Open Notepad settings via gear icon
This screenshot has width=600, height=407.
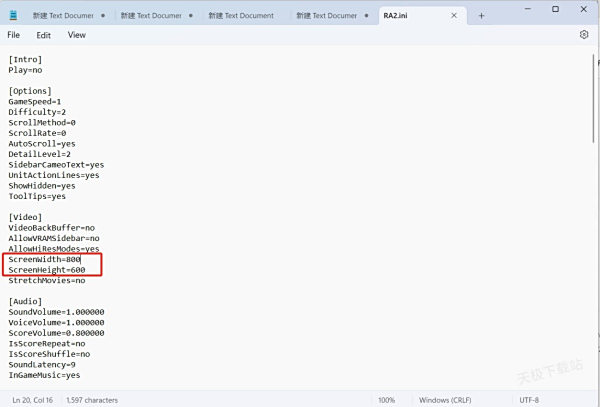point(584,35)
